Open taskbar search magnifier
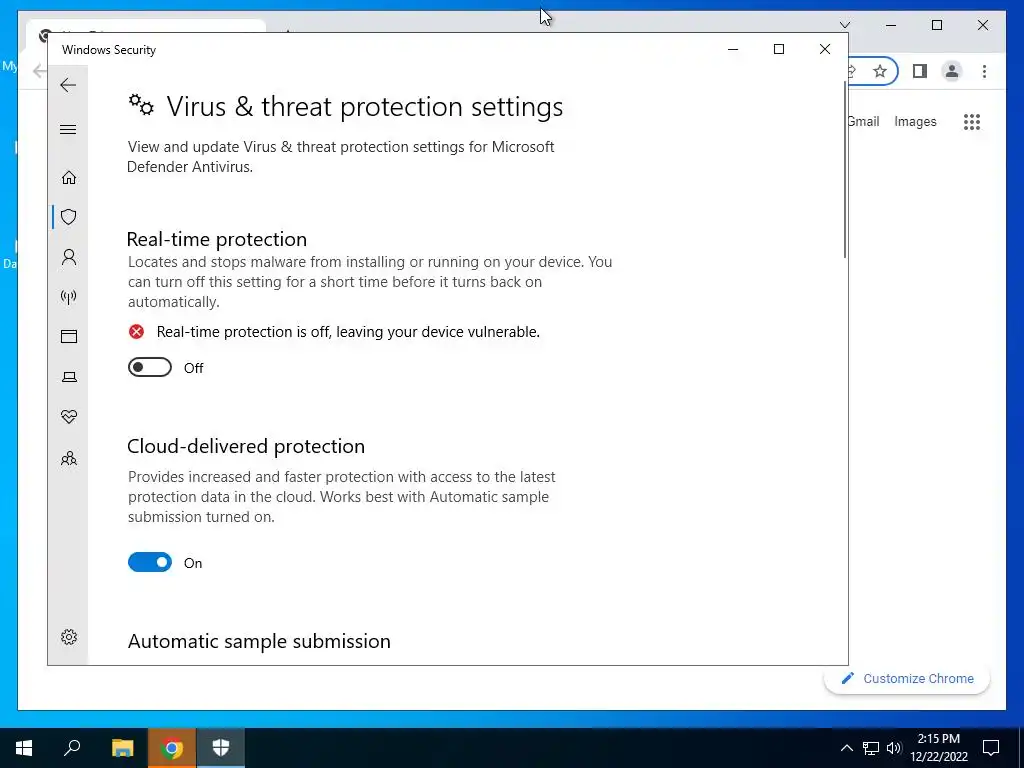The height and width of the screenshot is (768, 1024). click(x=72, y=748)
